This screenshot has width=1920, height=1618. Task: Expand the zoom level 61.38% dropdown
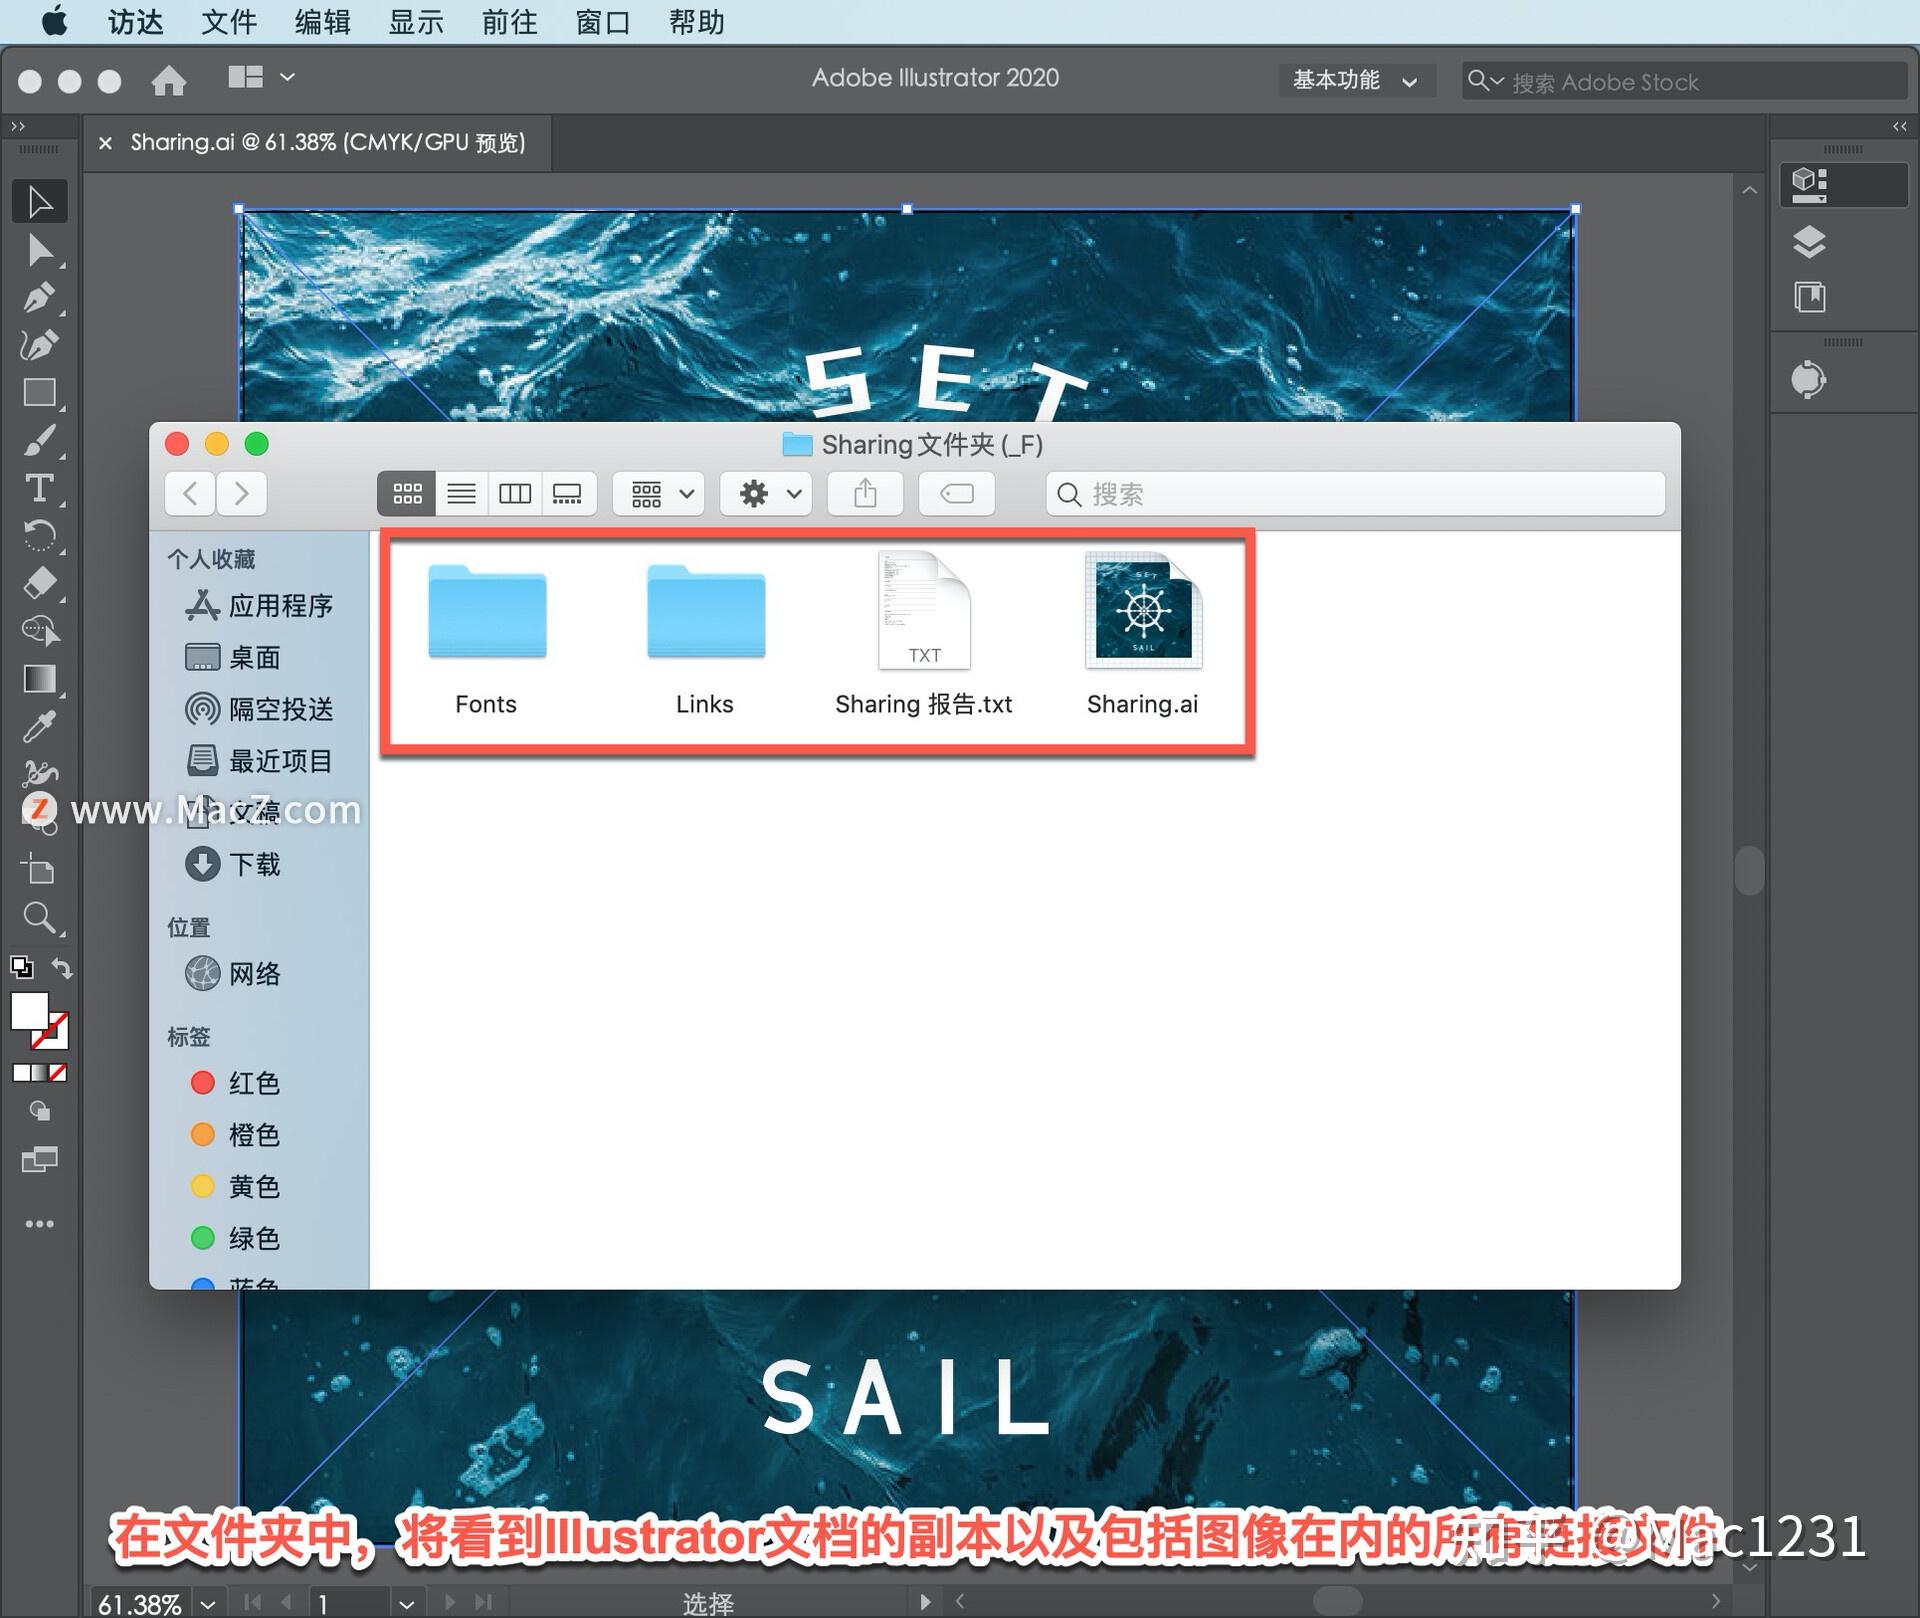[x=207, y=1604]
